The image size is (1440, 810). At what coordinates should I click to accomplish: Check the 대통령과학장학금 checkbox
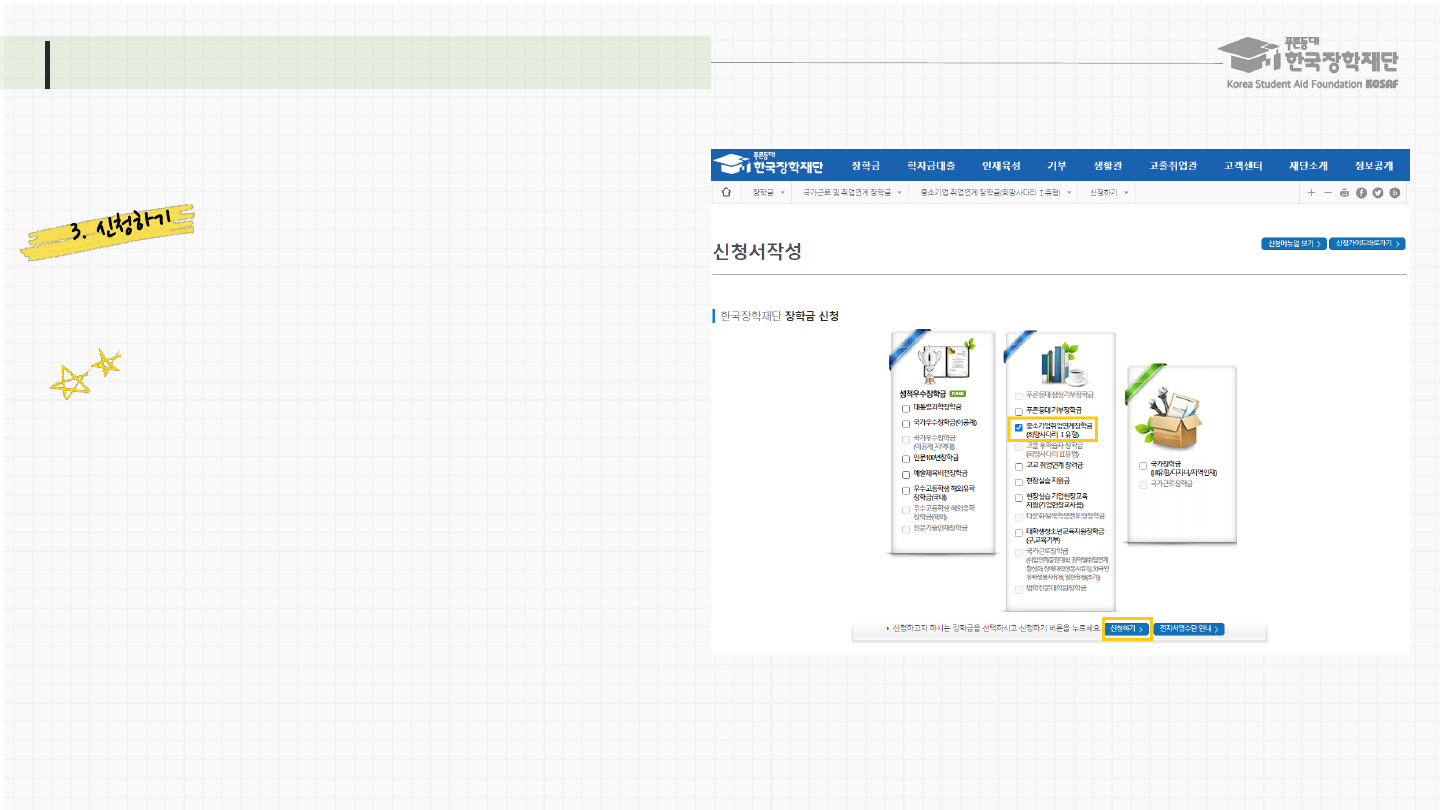click(x=906, y=408)
